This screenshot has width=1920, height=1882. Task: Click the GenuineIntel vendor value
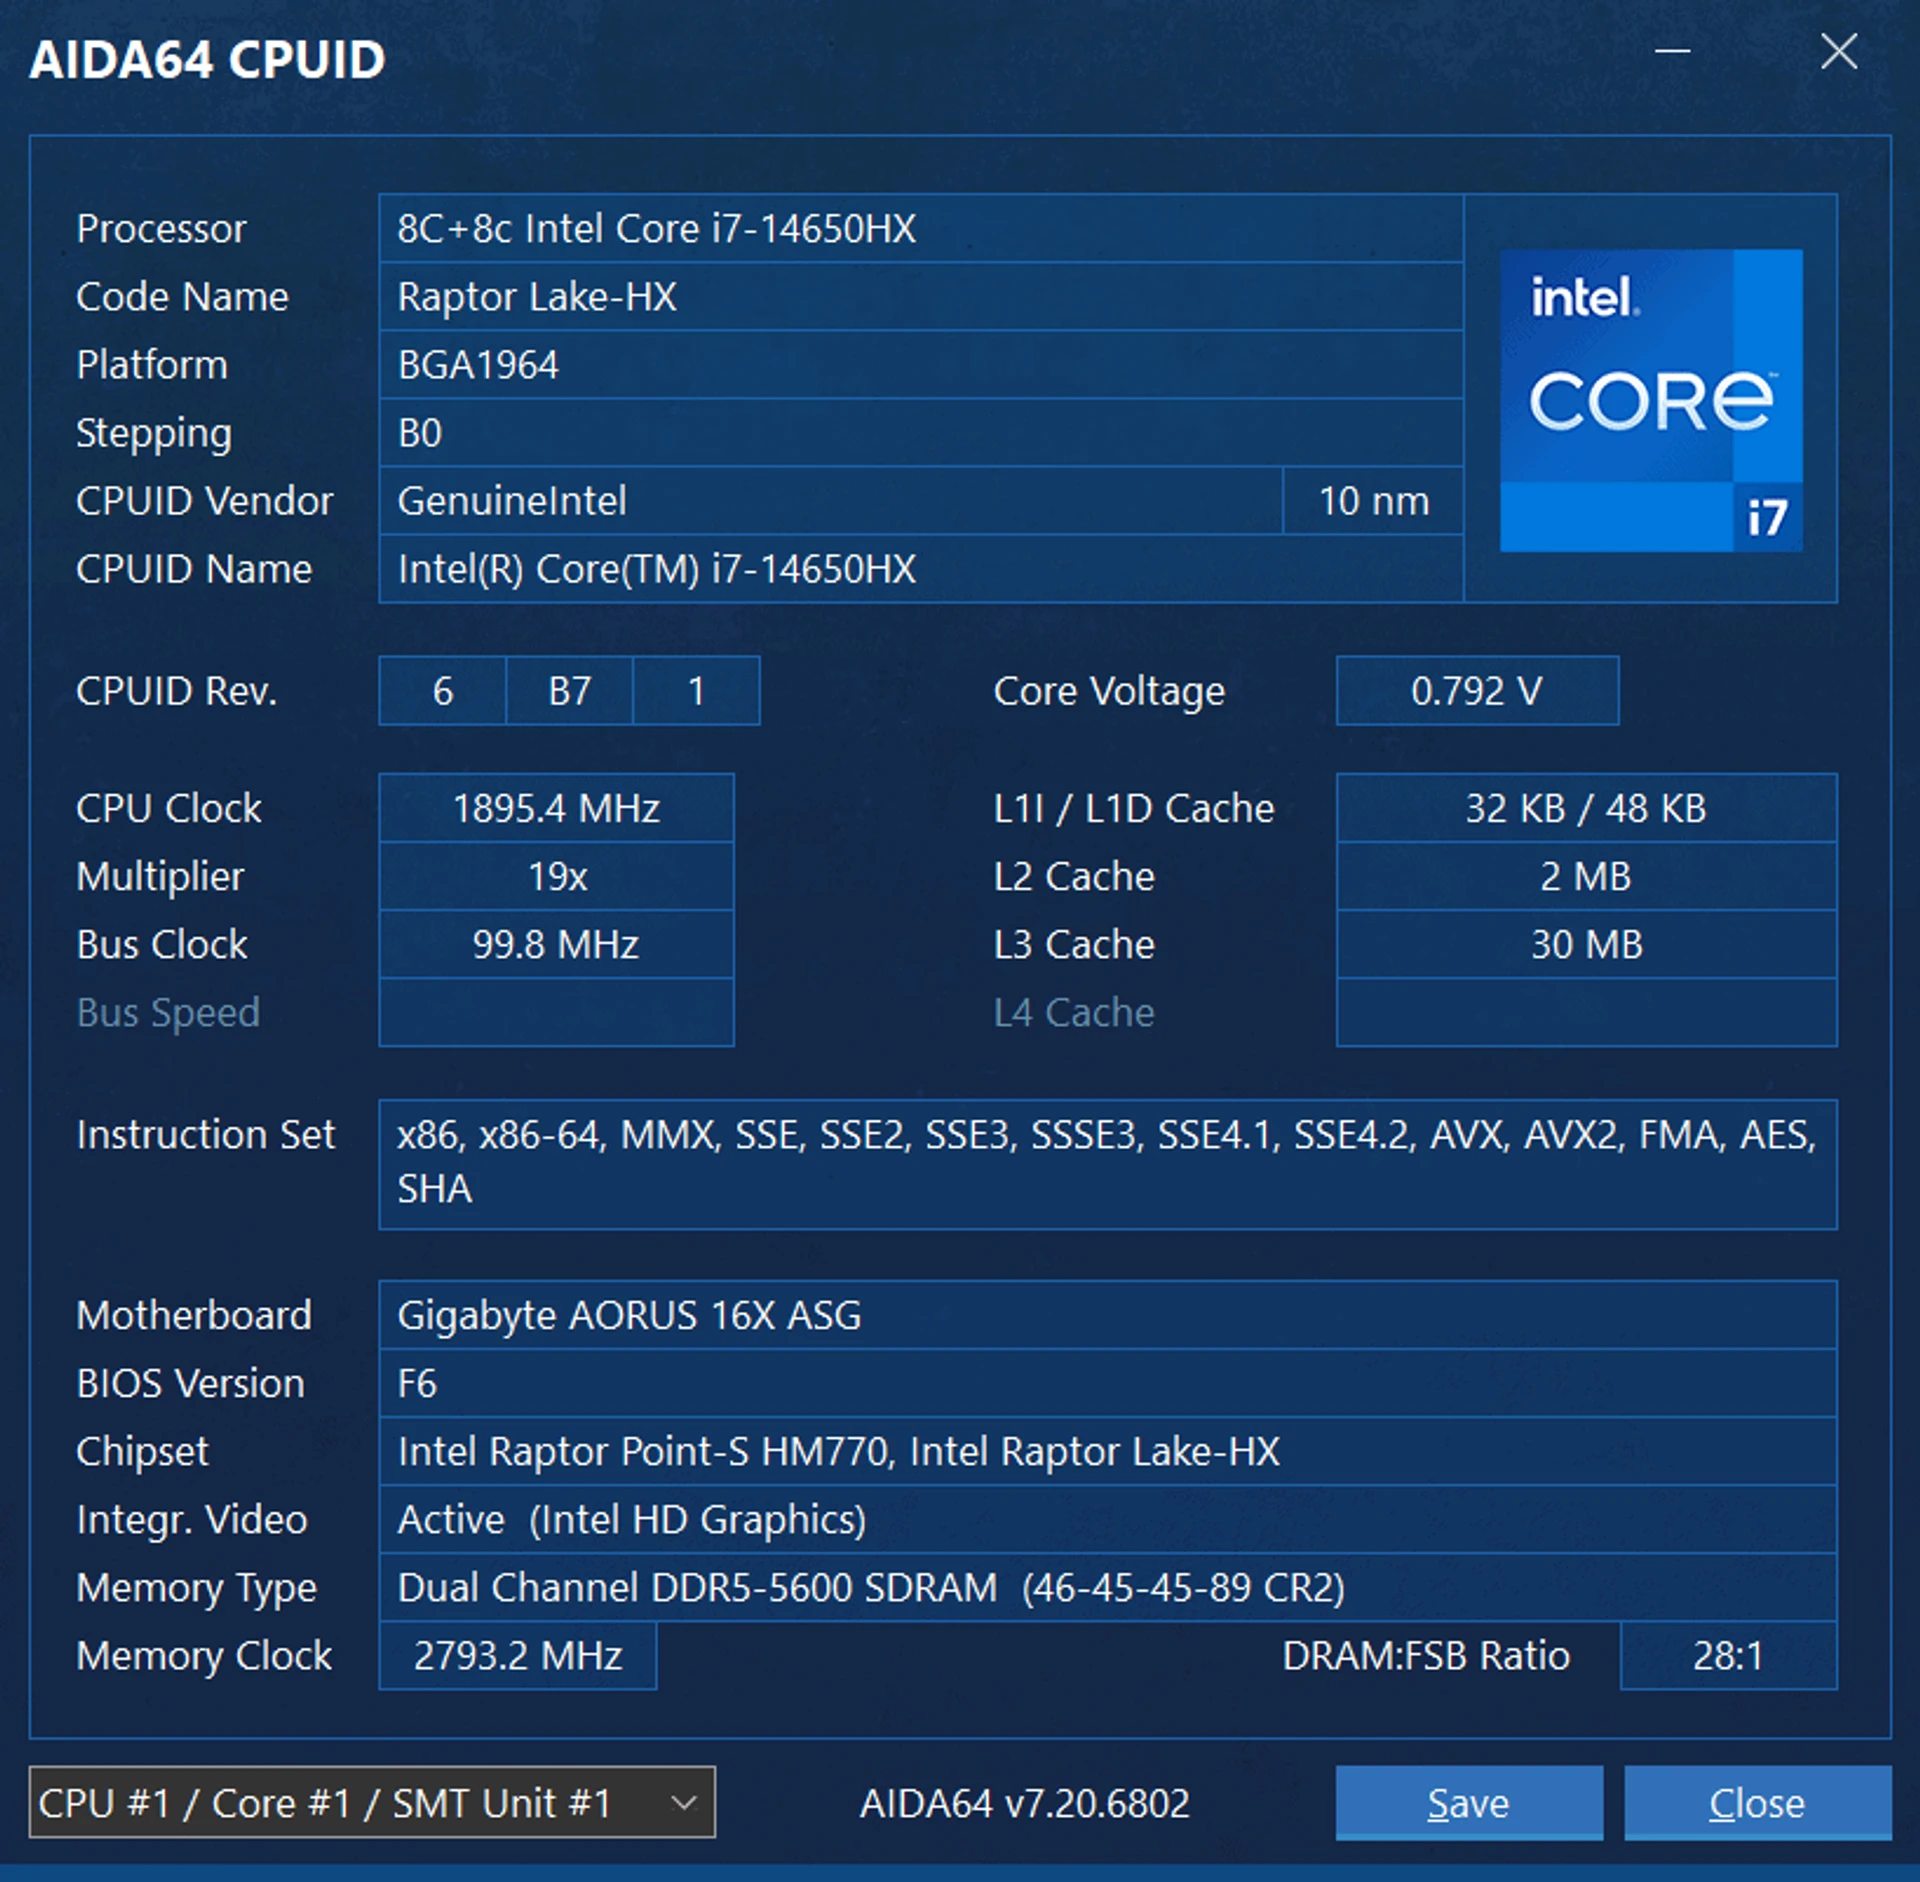(x=831, y=501)
